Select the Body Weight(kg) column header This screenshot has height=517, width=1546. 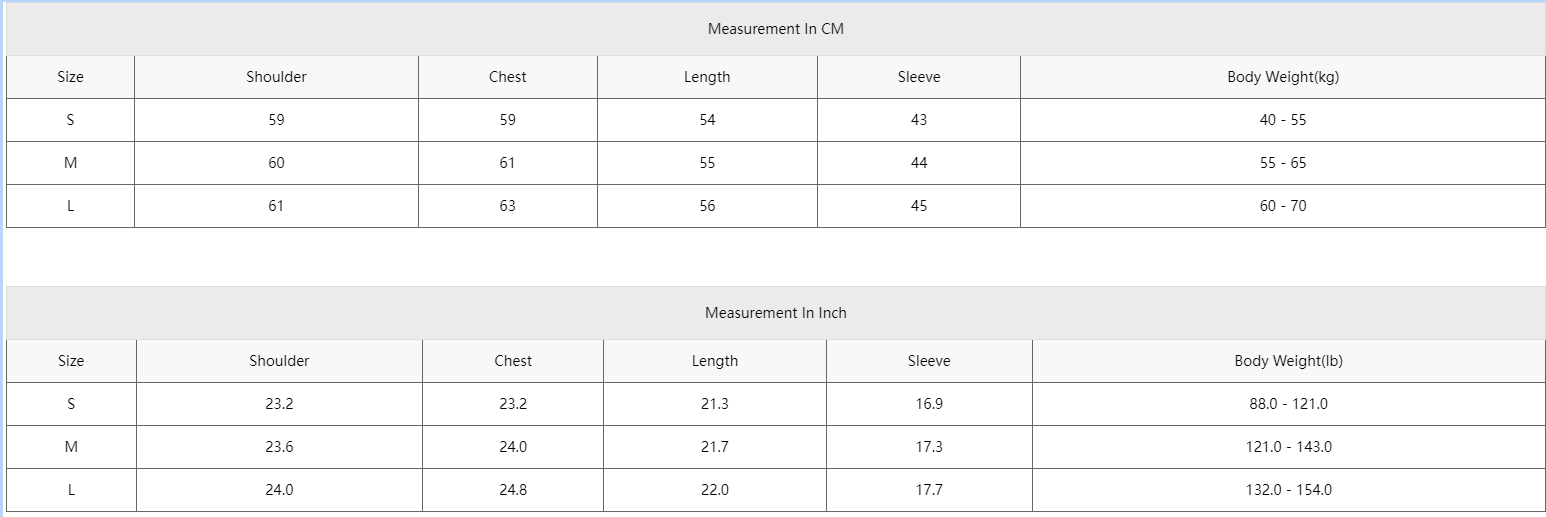point(1283,77)
